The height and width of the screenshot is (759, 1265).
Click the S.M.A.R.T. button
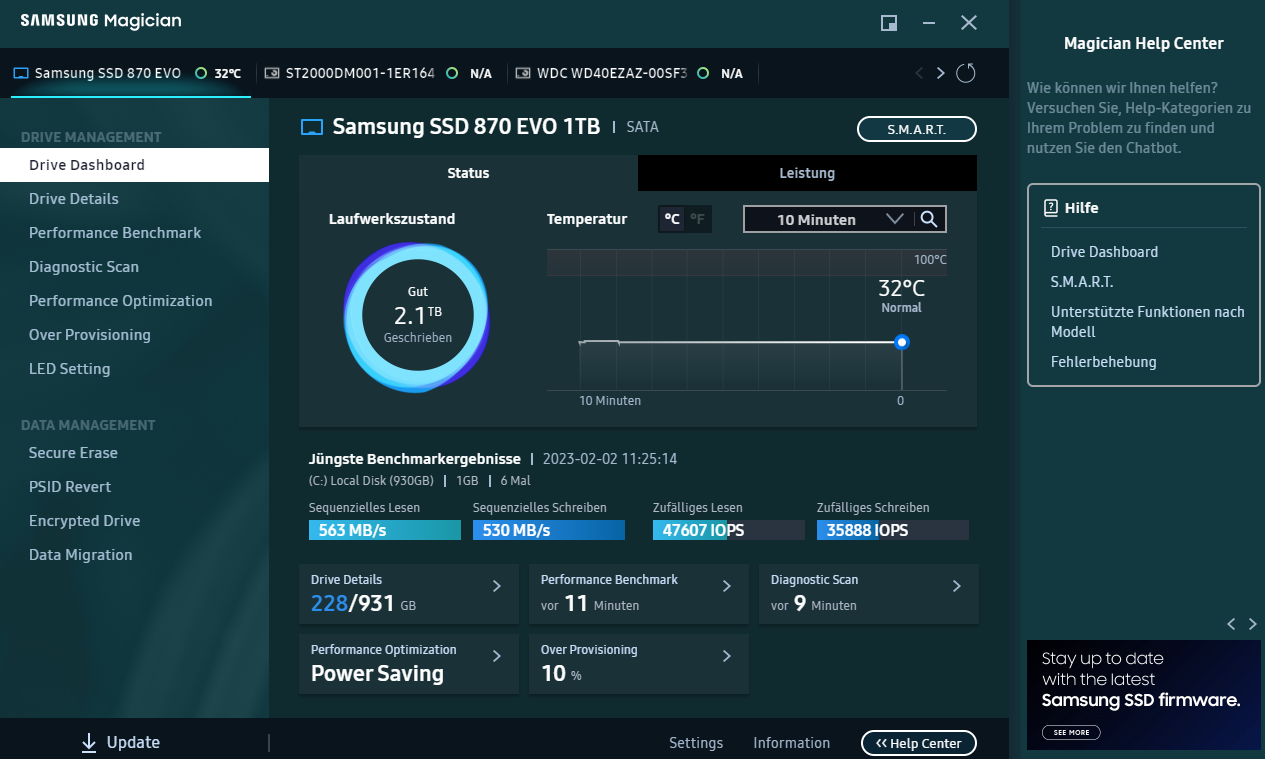[x=917, y=129]
